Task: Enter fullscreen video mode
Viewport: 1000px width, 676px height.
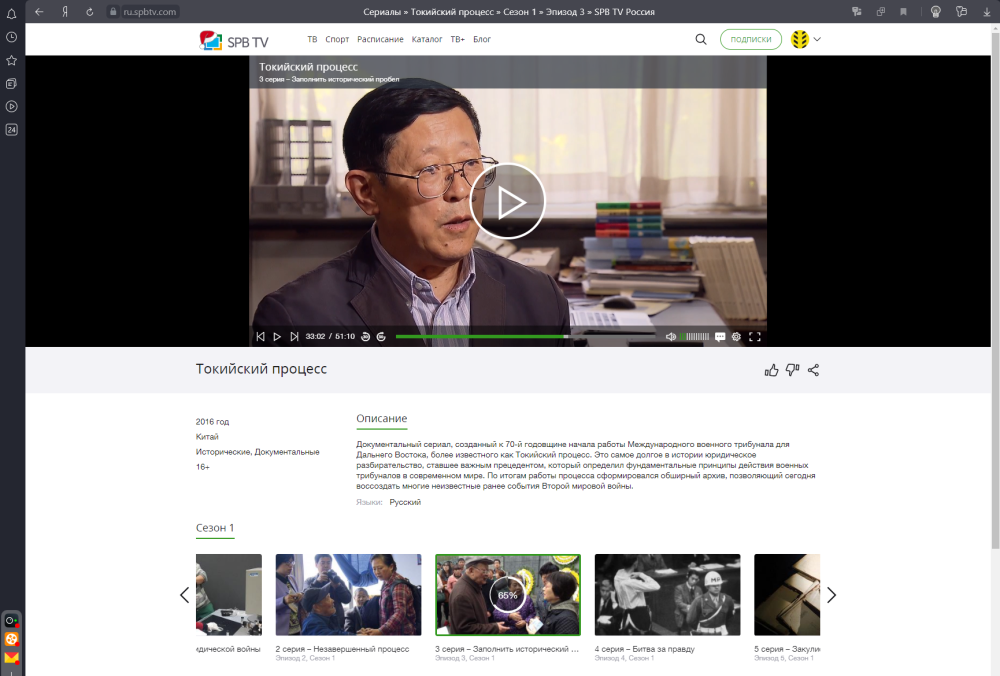Action: tap(754, 337)
